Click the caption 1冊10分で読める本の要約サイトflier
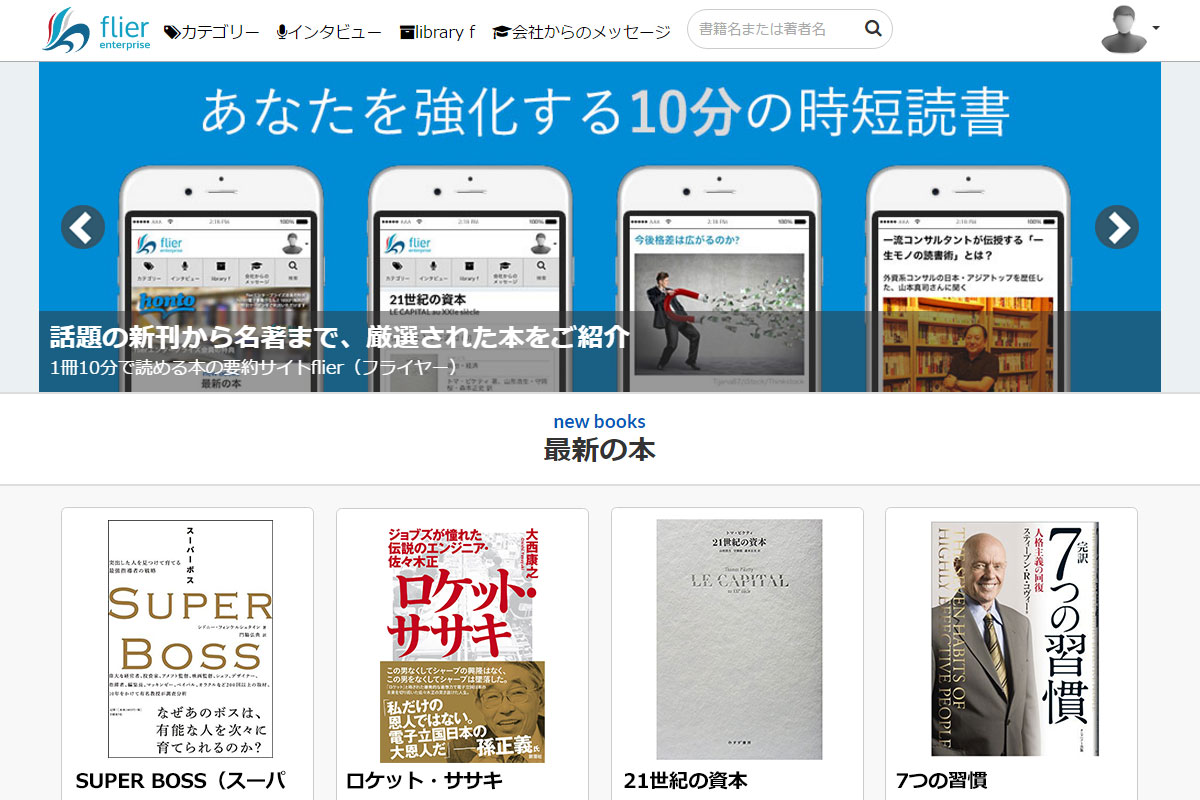 253,366
